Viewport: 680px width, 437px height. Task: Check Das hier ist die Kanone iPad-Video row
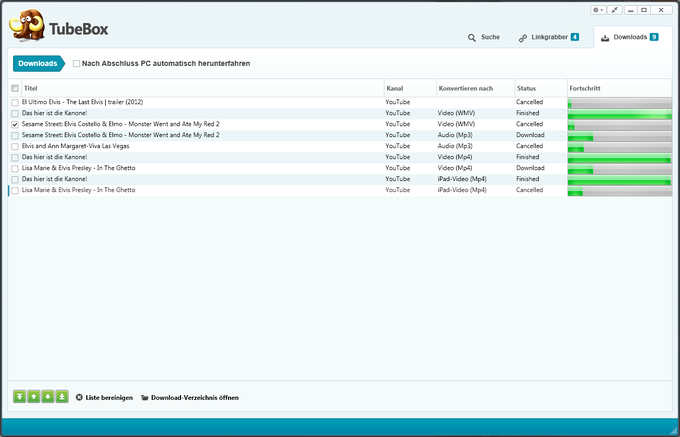click(15, 179)
